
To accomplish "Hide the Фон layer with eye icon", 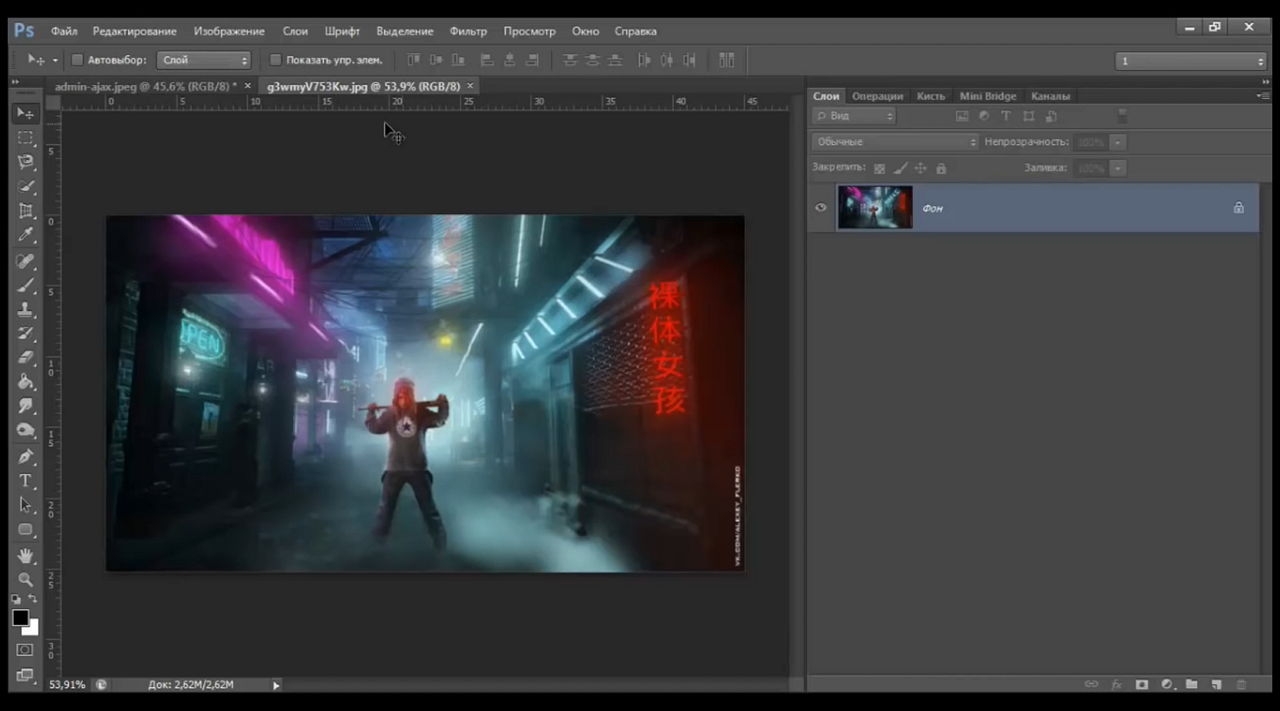I will [x=821, y=208].
